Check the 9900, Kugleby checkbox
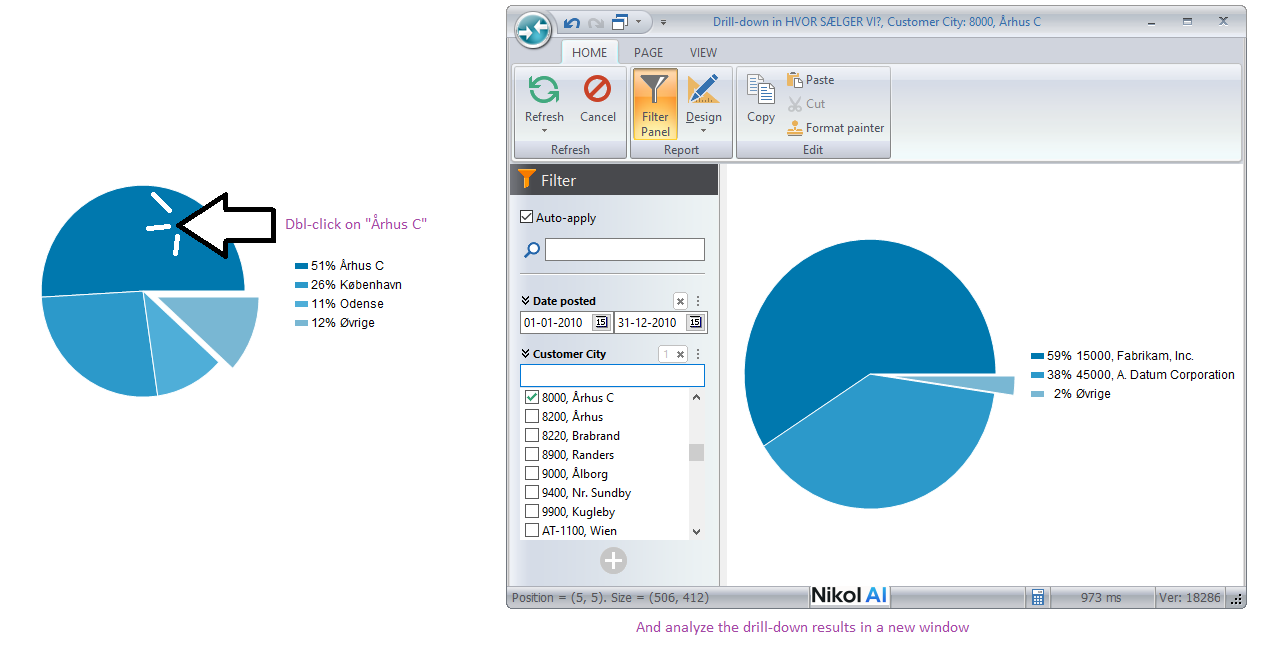Screen dimensions: 1261x656 pos(532,511)
